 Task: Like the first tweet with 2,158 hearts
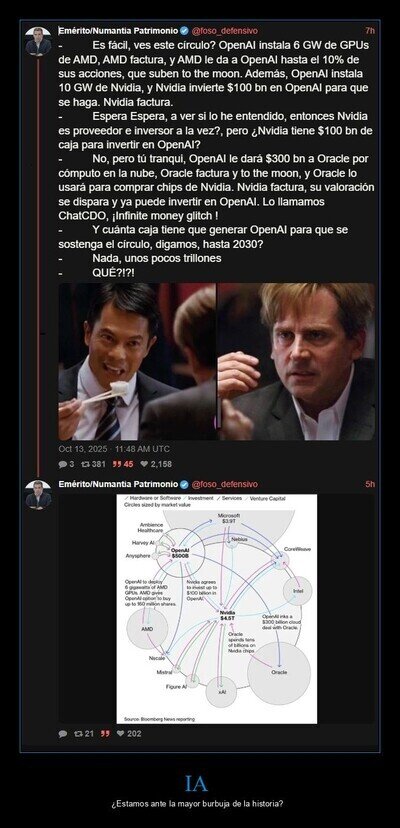pyautogui.click(x=145, y=464)
